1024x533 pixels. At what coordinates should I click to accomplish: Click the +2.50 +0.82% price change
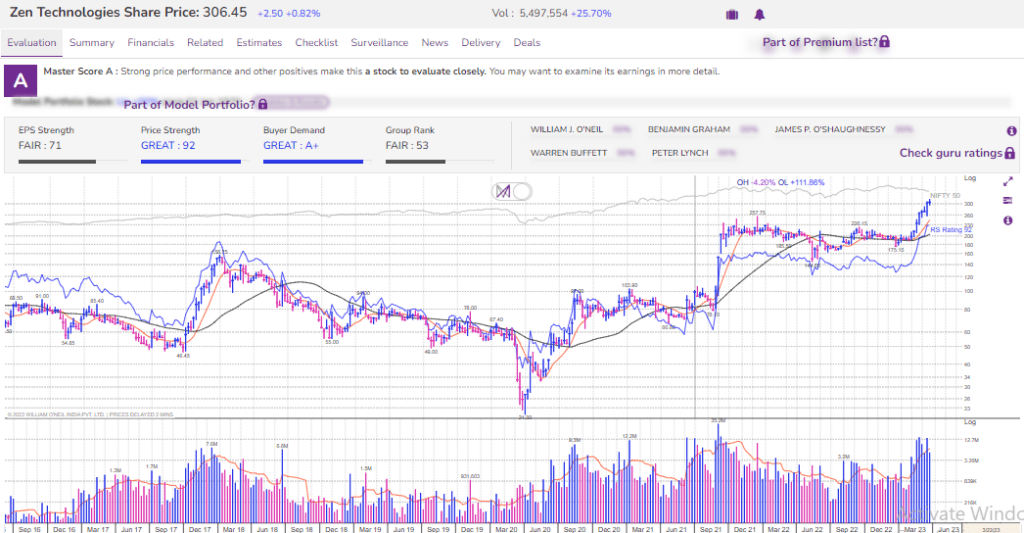click(289, 14)
